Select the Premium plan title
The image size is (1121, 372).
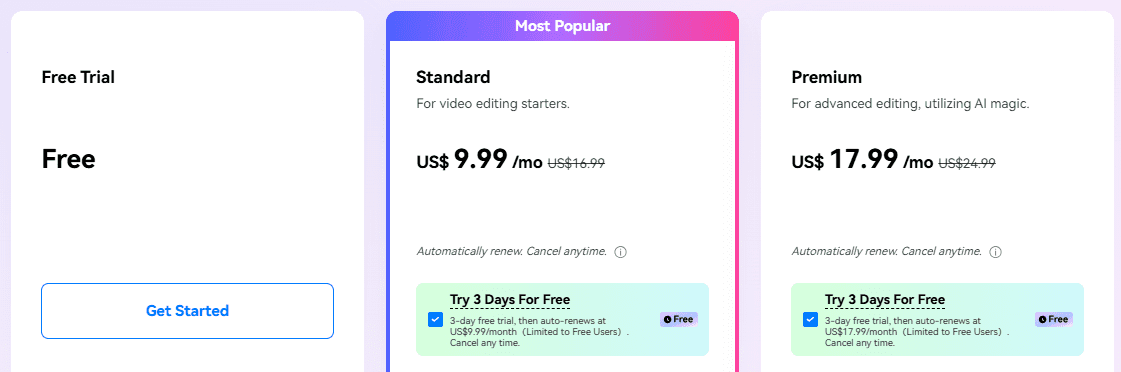pyautogui.click(x=826, y=77)
